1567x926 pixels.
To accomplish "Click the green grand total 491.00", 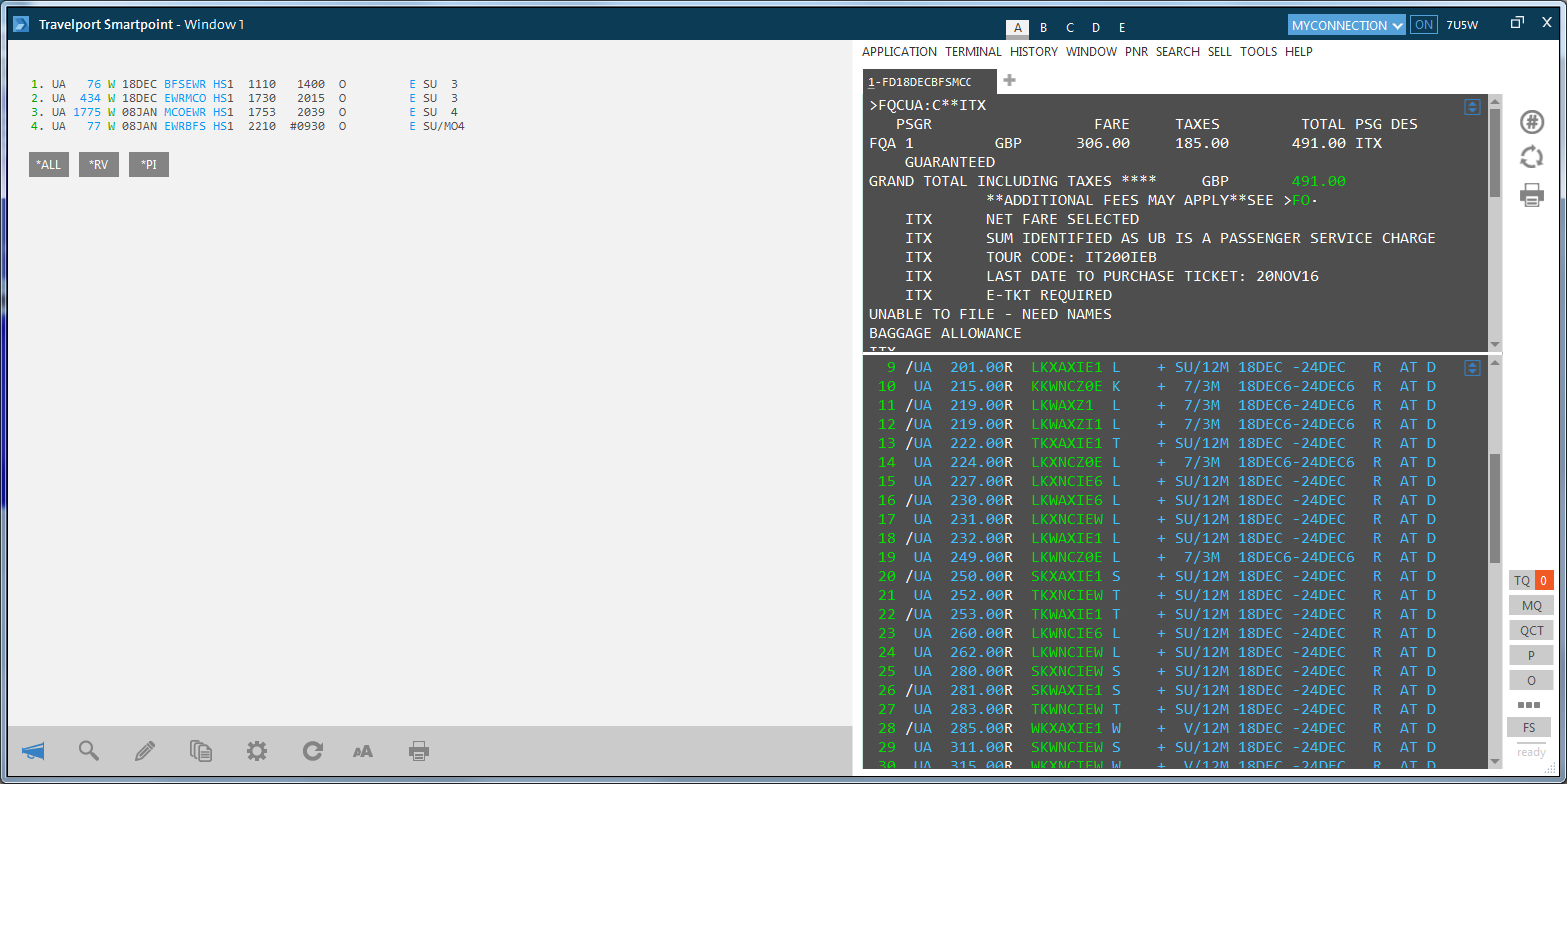I will coord(1319,181).
